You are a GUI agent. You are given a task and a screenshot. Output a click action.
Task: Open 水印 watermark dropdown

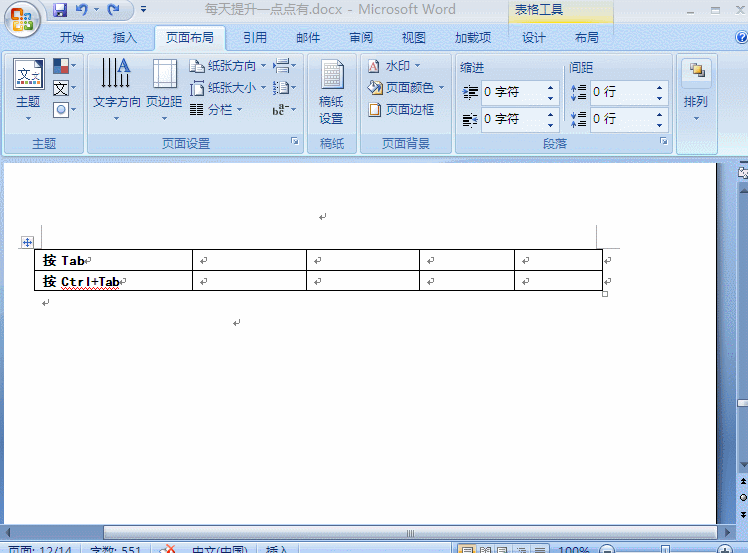(x=394, y=66)
